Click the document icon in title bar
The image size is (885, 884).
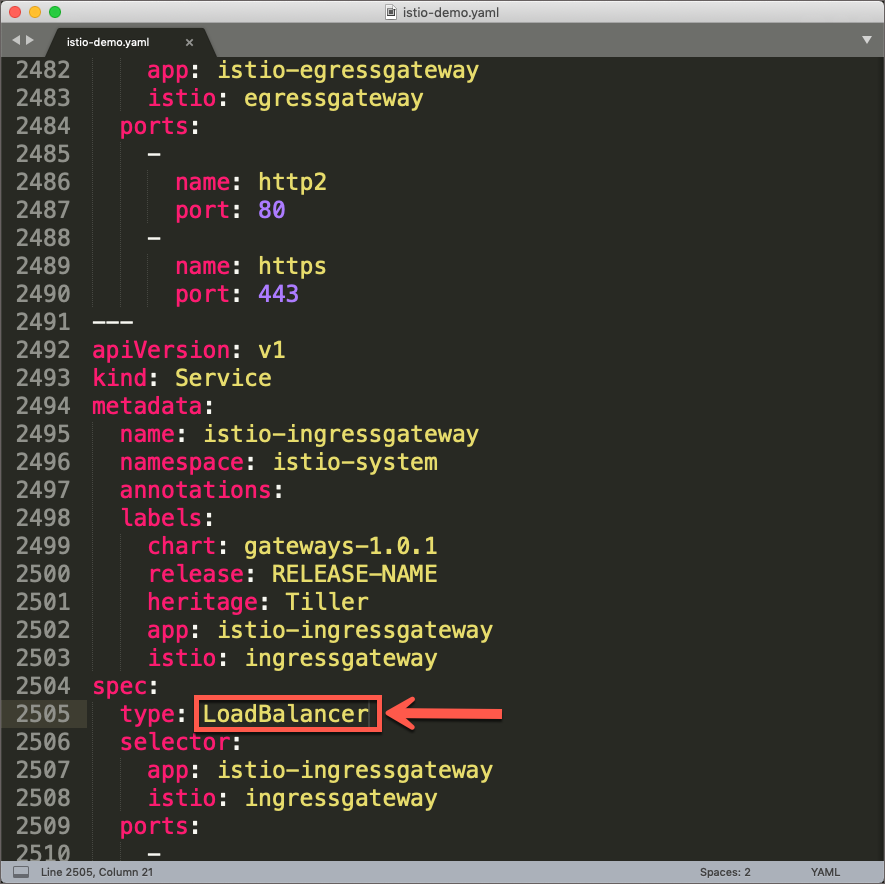[391, 12]
